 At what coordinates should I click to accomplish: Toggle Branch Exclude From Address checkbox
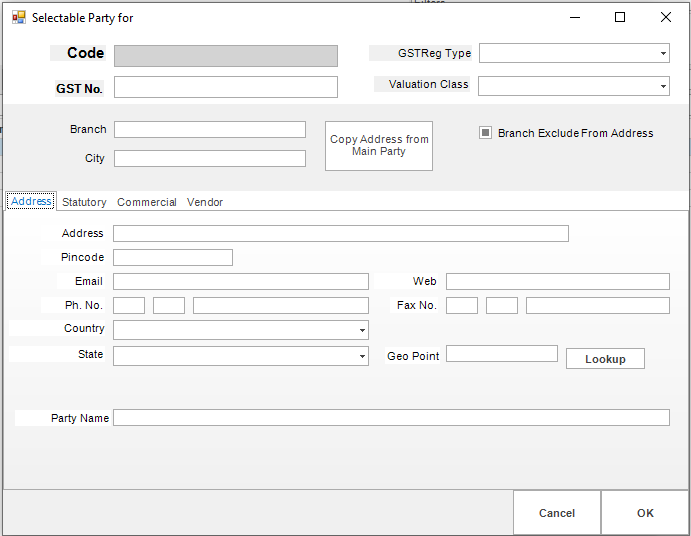coord(486,133)
